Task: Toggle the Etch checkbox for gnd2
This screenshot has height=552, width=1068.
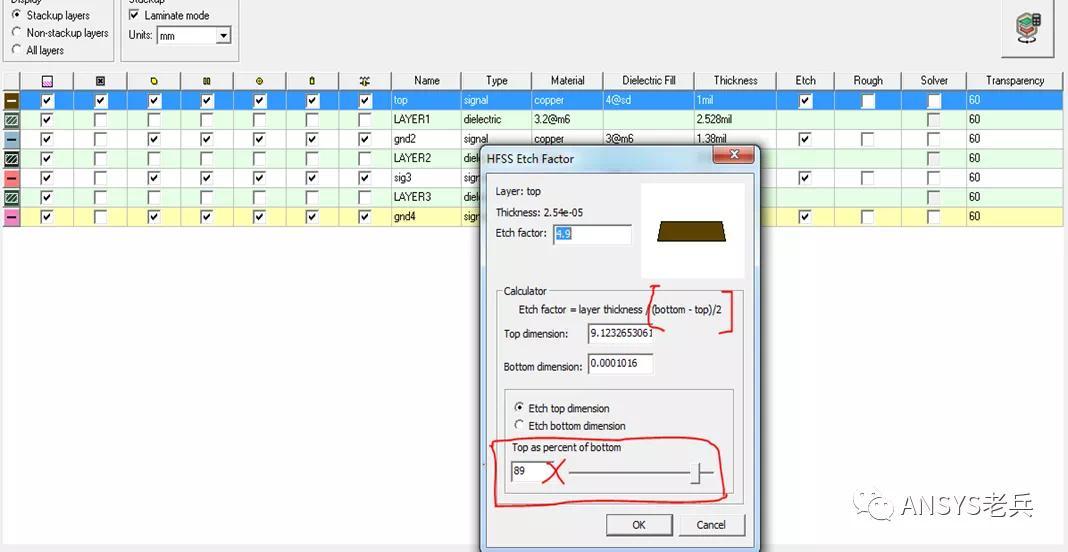Action: click(805, 139)
